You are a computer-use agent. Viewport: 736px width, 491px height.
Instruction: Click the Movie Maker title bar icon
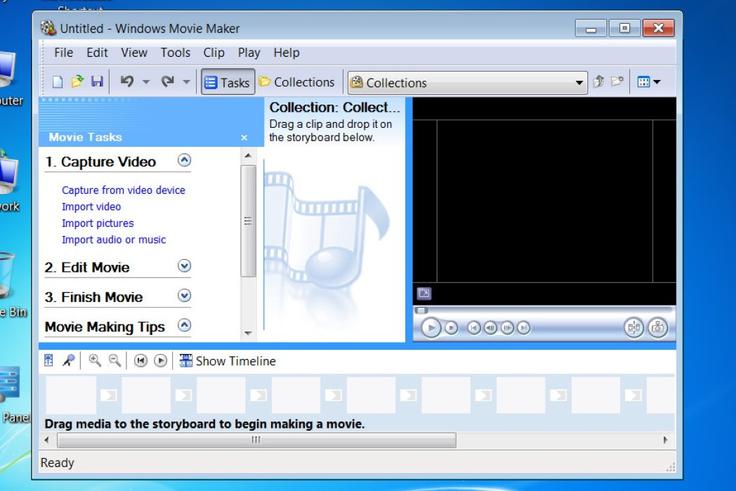click(48, 28)
